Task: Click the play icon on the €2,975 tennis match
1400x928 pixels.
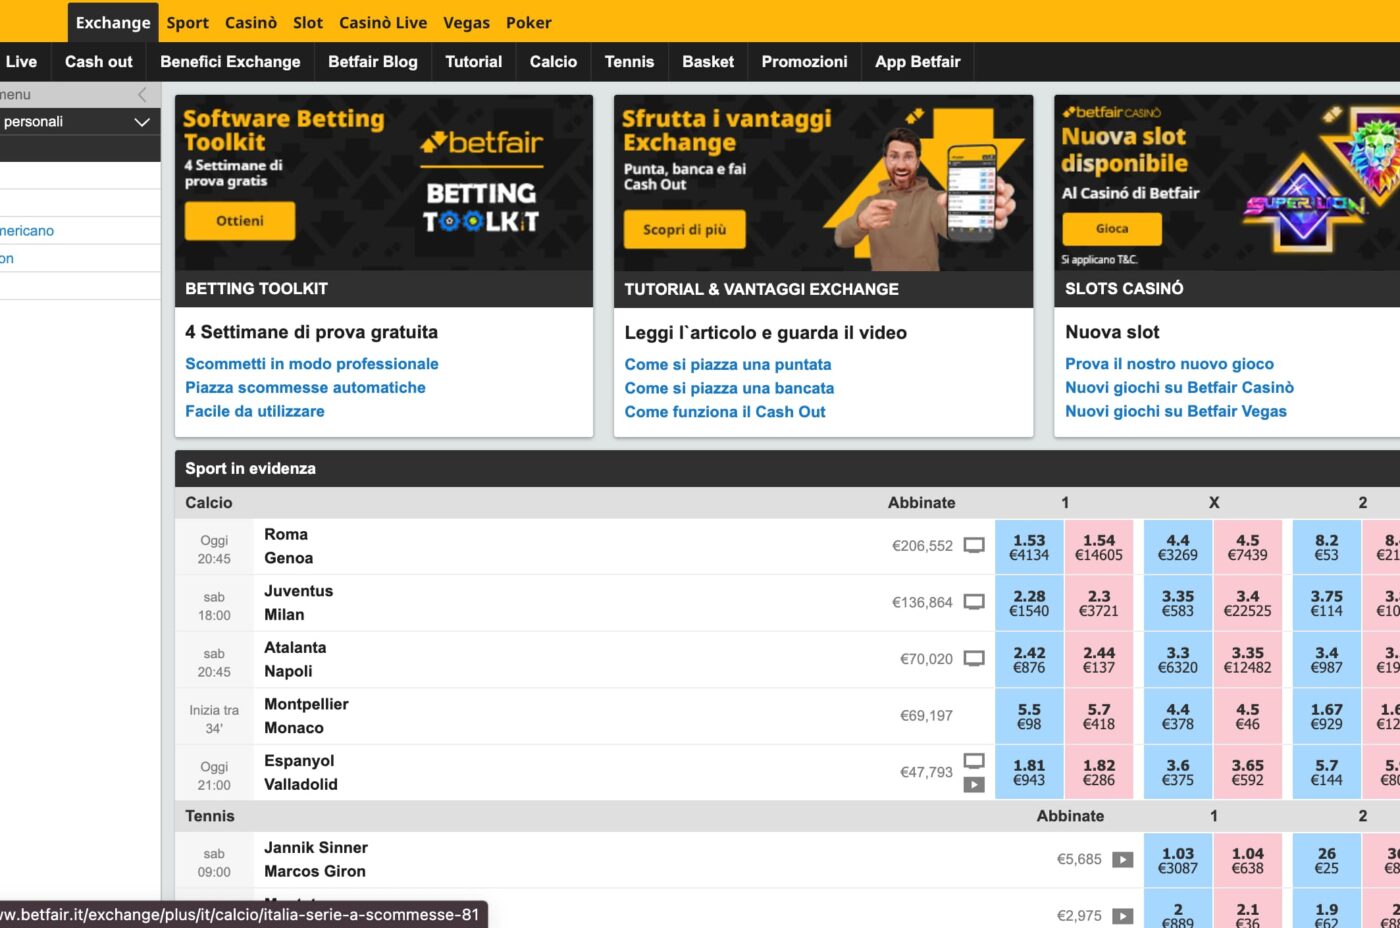Action: 1122,915
